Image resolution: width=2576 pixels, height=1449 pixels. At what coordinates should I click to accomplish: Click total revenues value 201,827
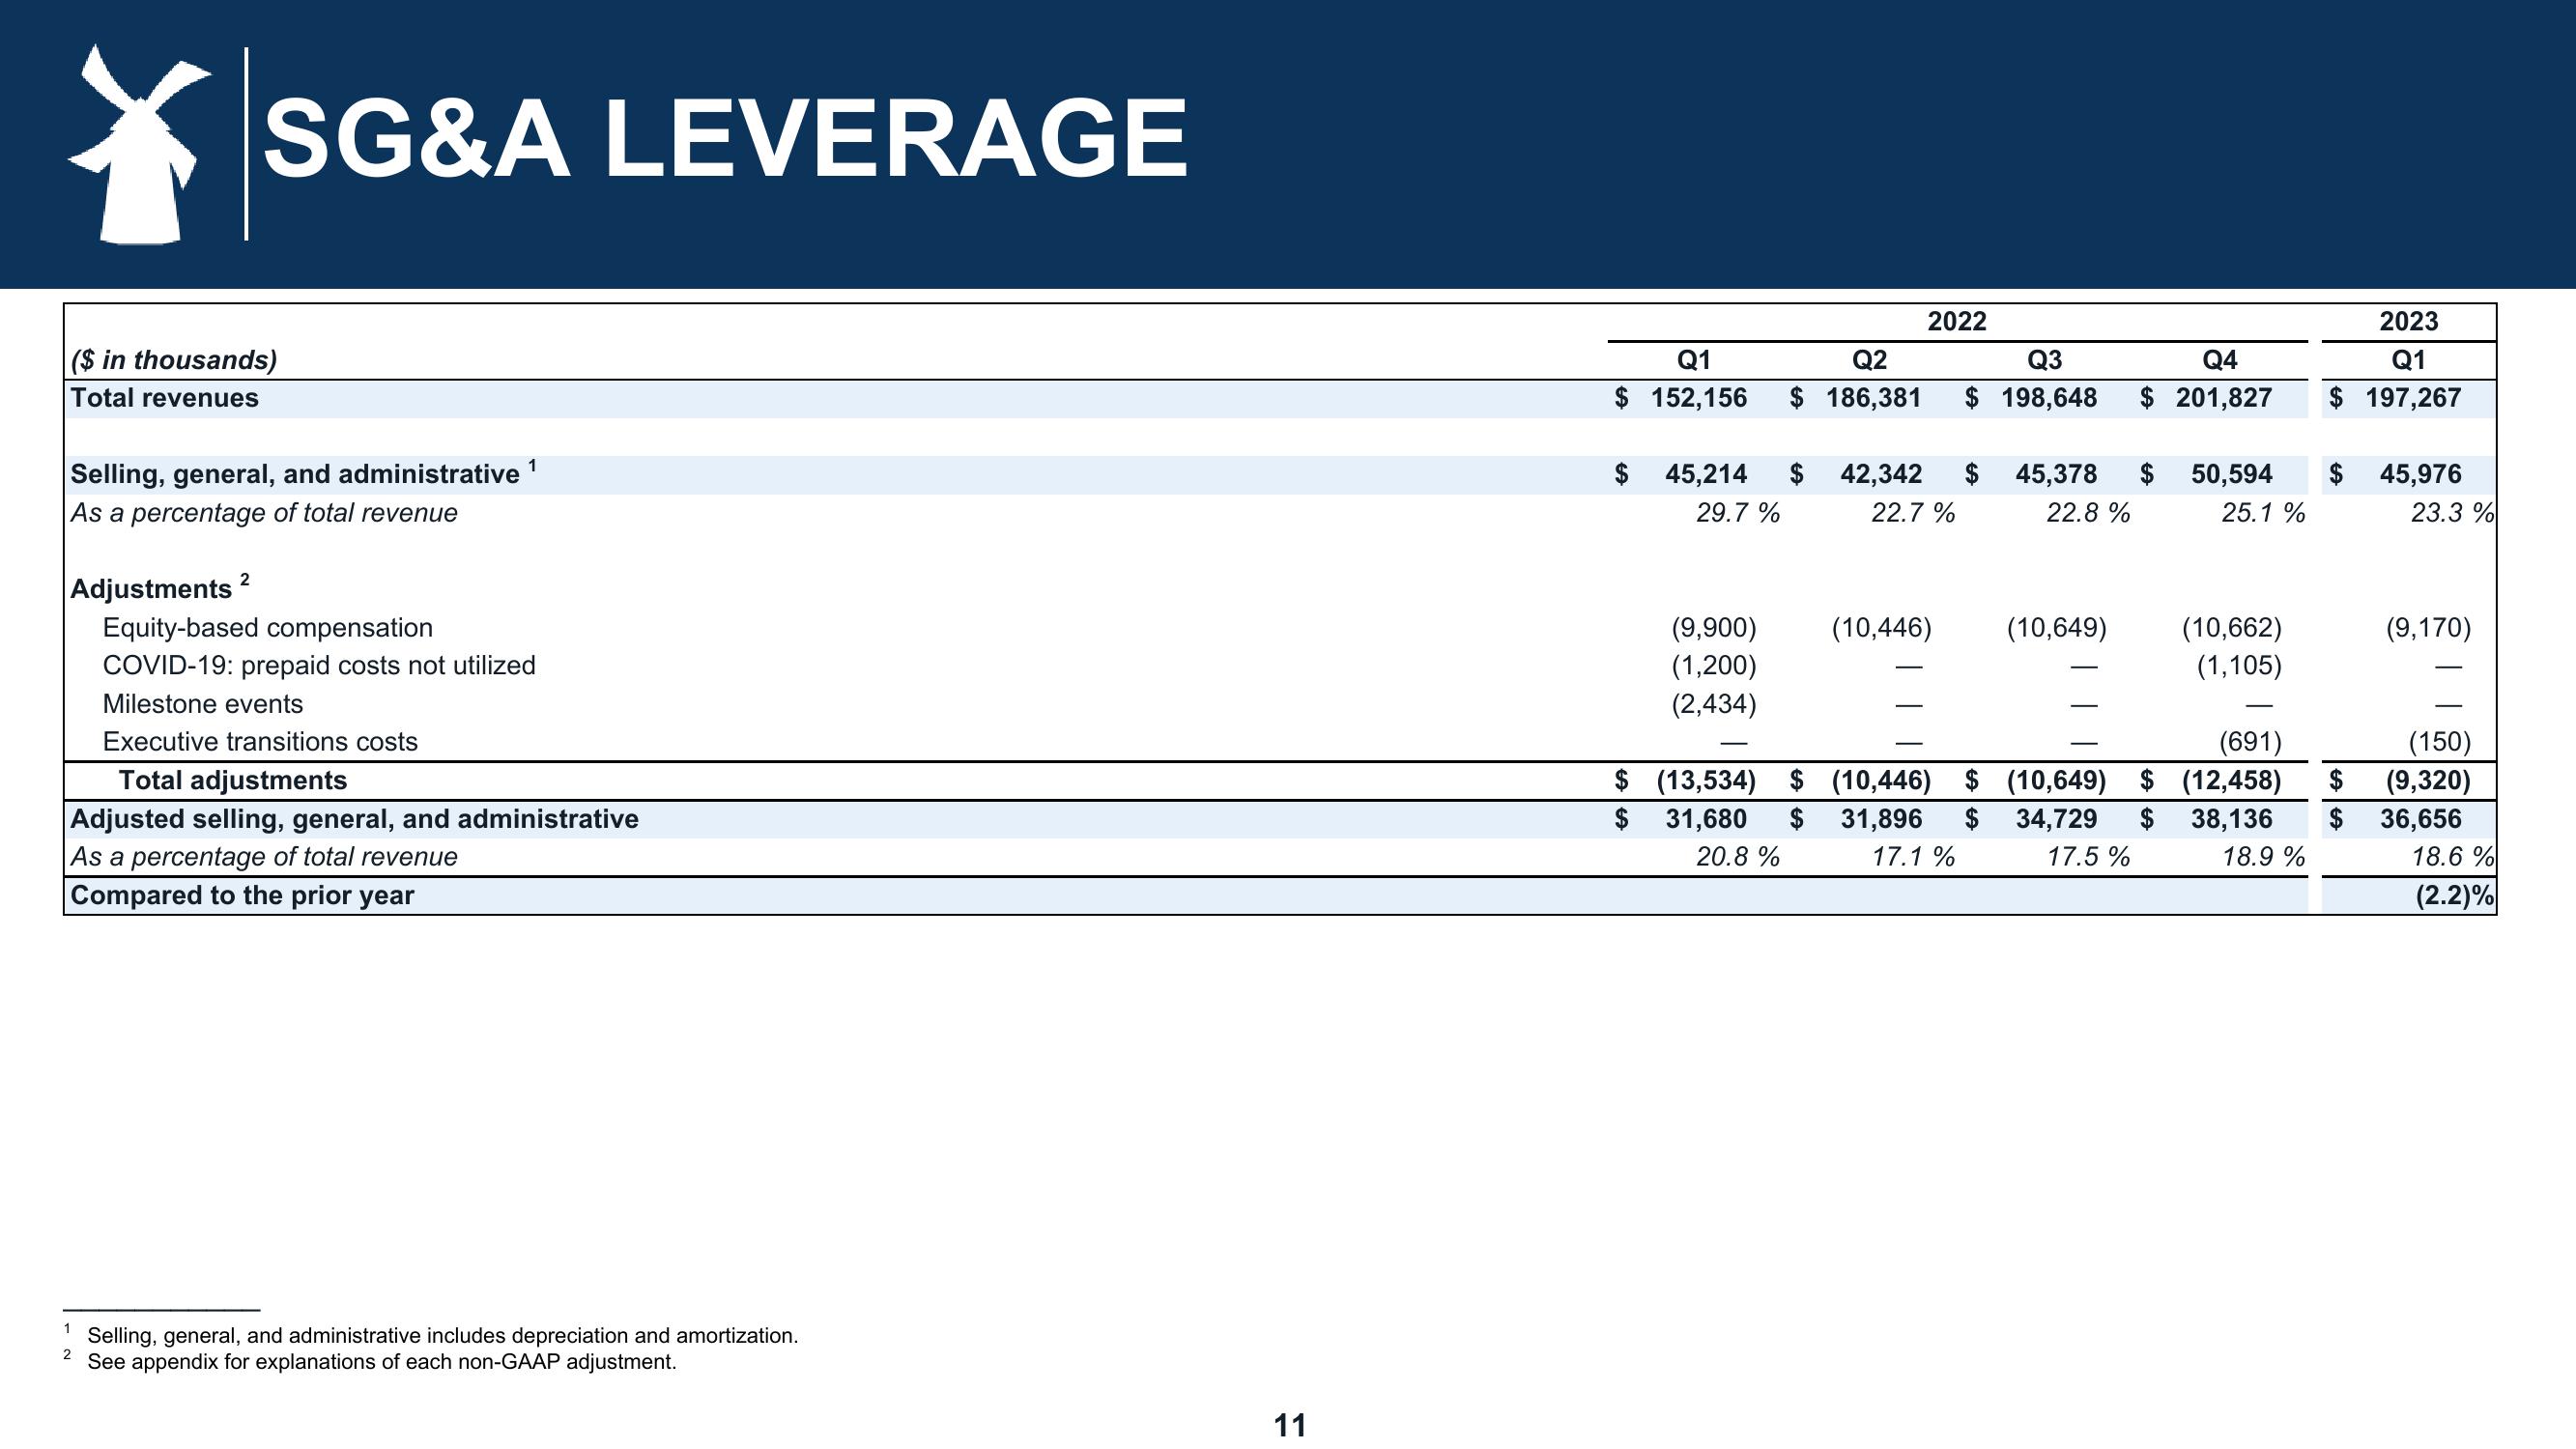pos(2223,398)
